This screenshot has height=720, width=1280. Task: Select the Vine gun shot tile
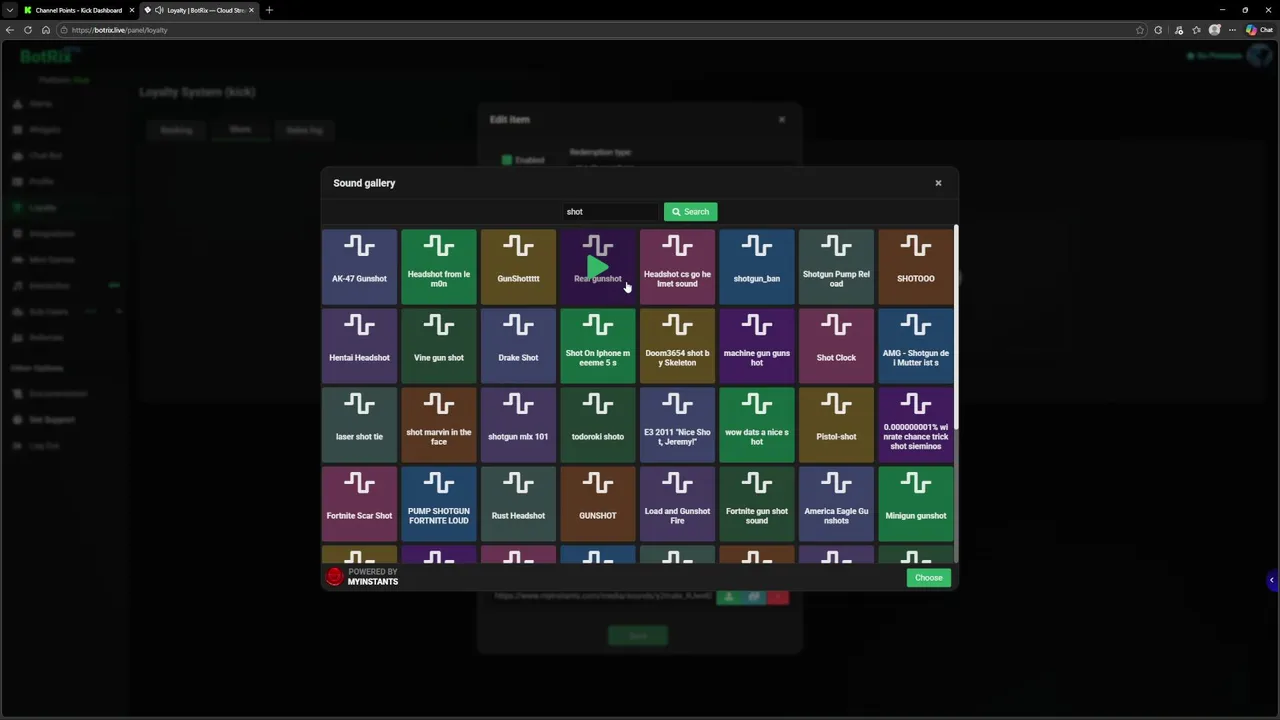point(438,346)
